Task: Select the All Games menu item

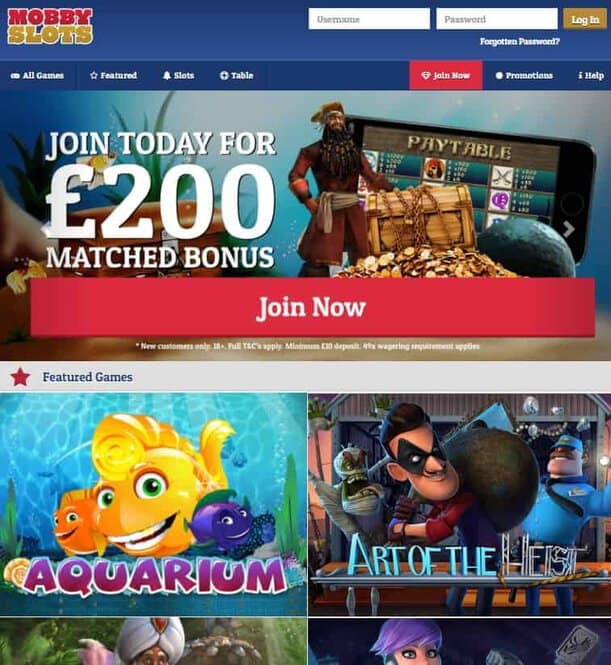Action: [37, 75]
